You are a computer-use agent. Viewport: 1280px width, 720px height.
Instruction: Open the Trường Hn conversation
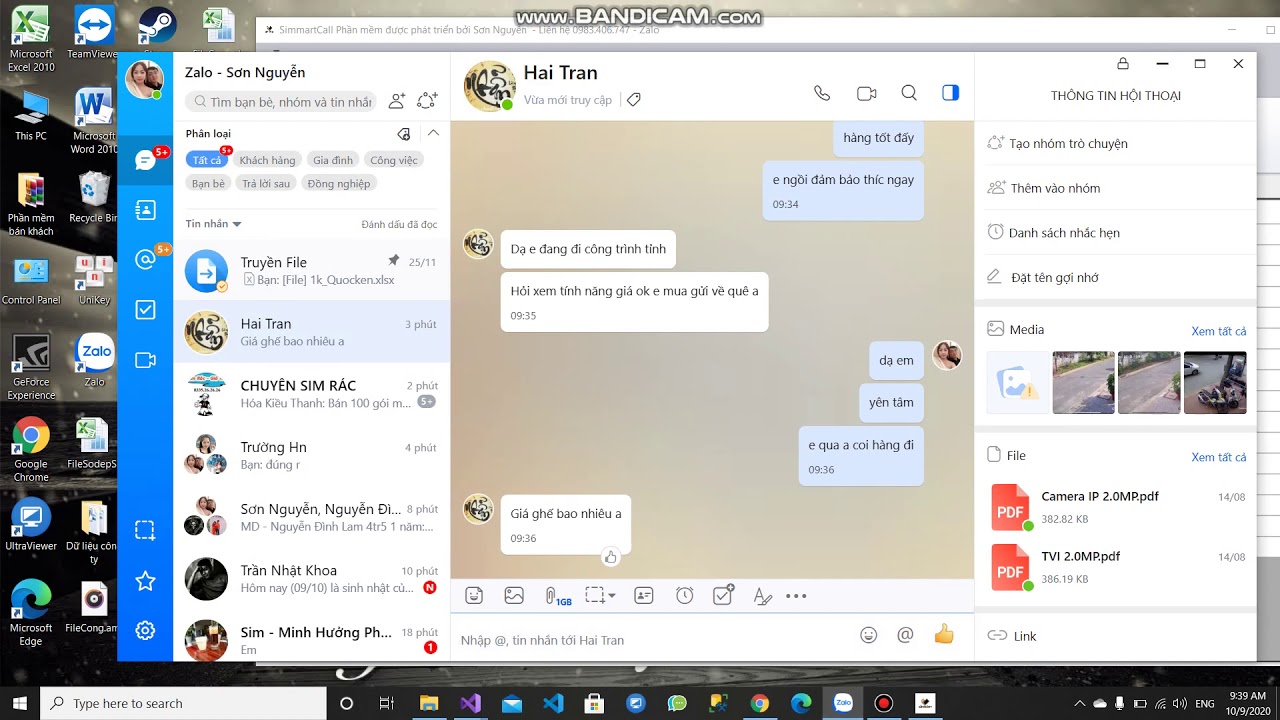pos(312,455)
